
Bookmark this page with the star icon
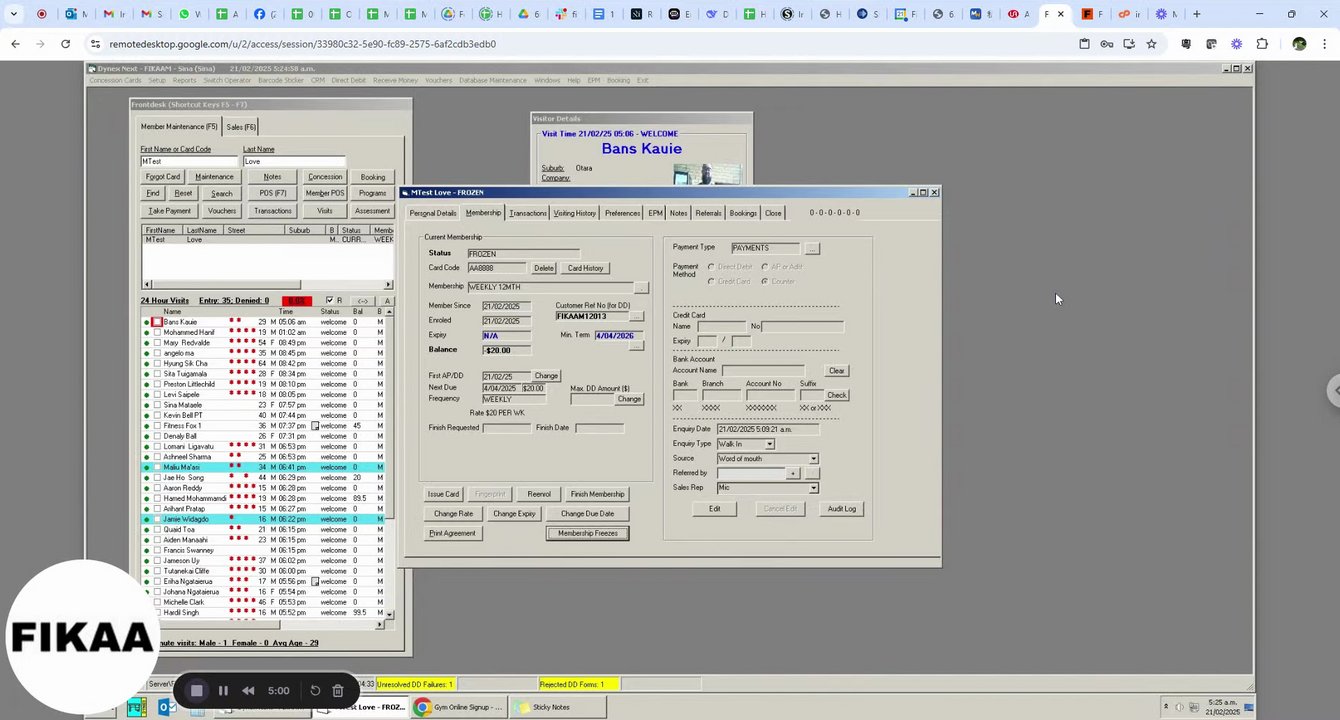click(x=1151, y=44)
